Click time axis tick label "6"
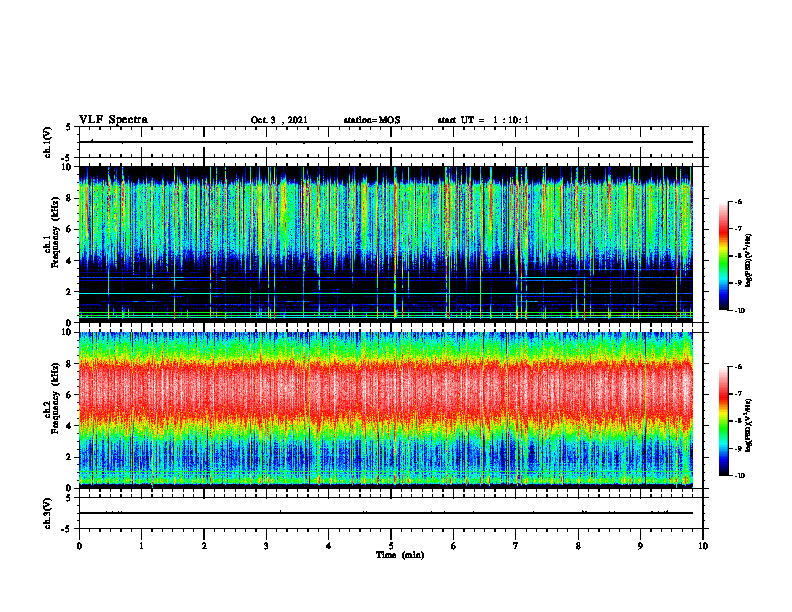Viewport: 792px width, 612px height. 454,546
